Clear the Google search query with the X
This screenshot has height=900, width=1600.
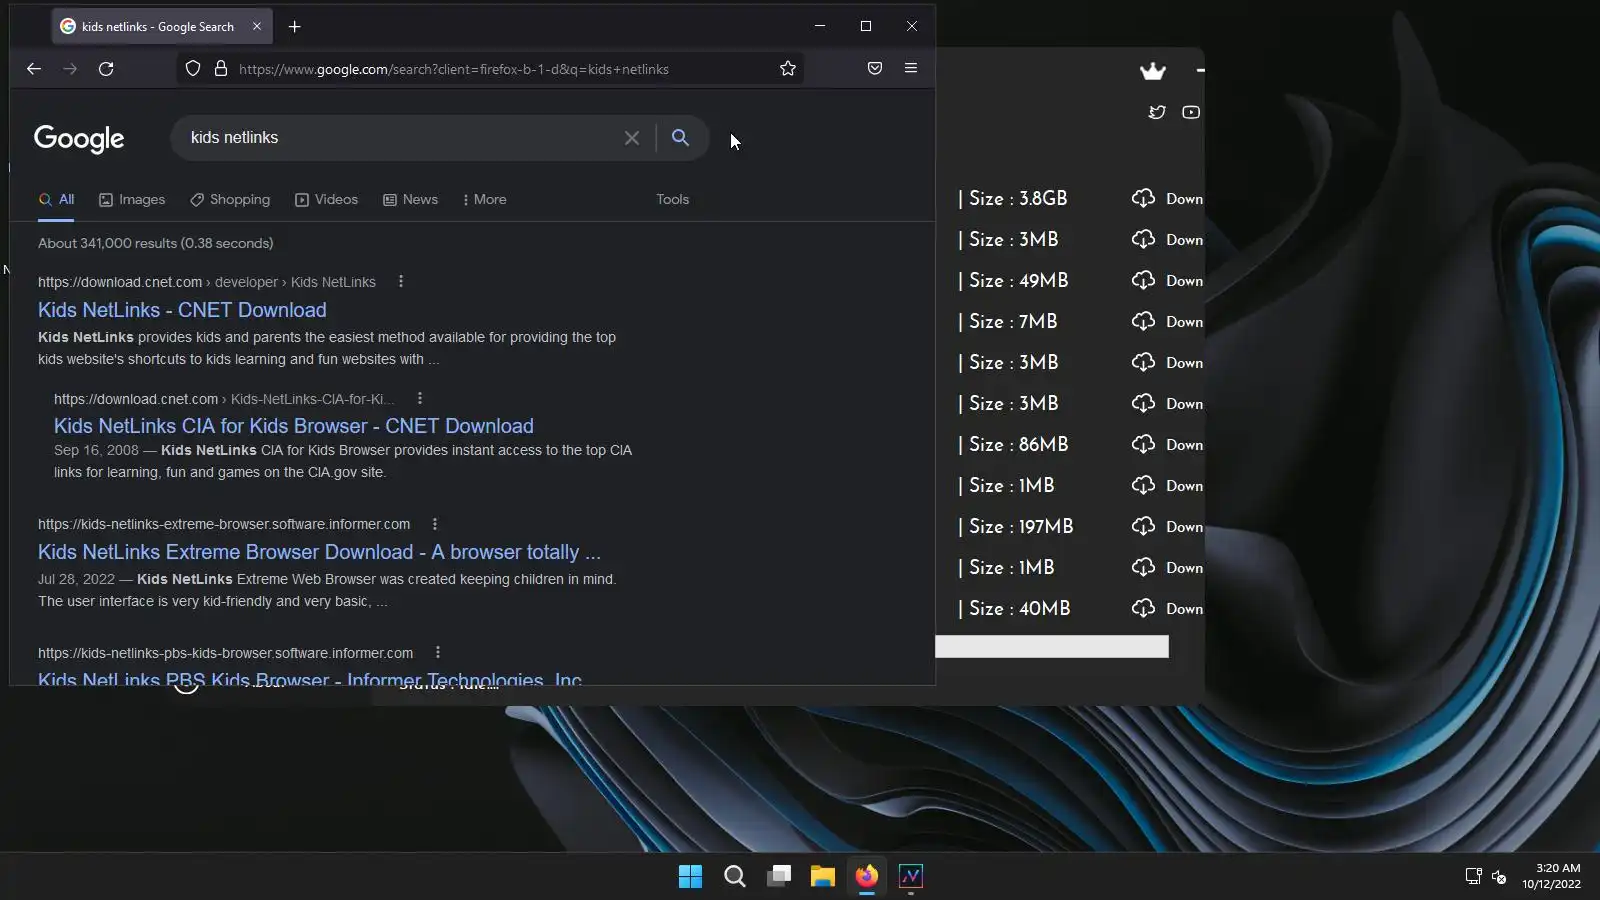click(632, 138)
